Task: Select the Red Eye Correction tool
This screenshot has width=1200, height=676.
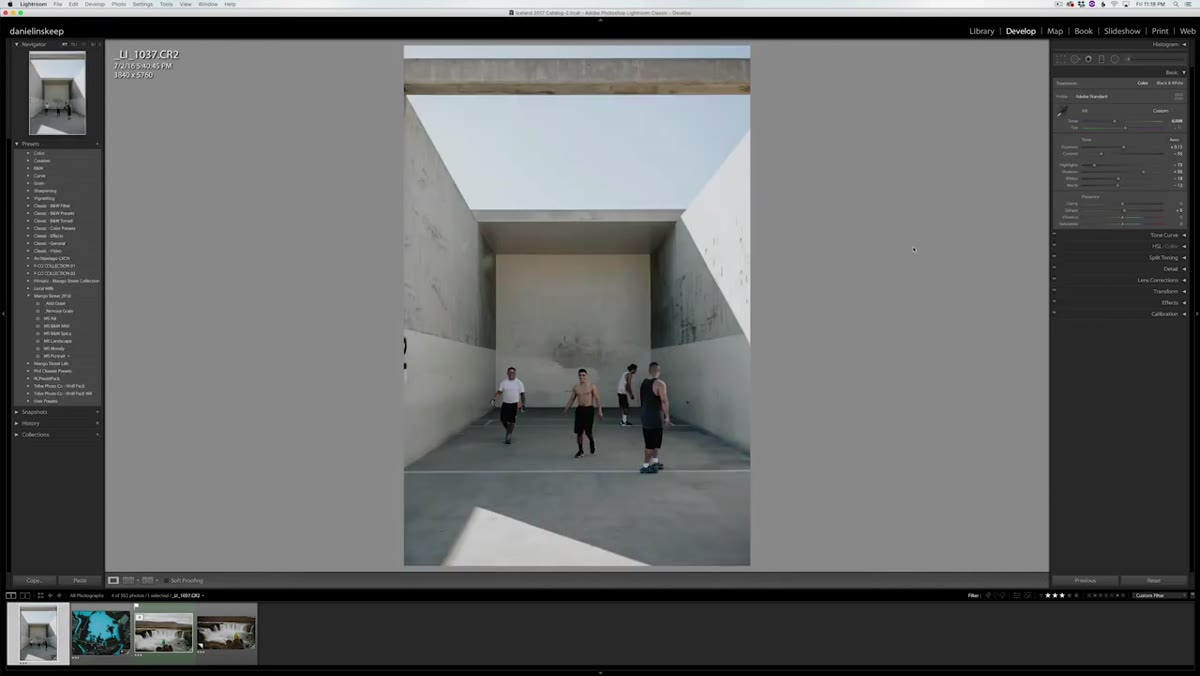Action: coord(1088,59)
